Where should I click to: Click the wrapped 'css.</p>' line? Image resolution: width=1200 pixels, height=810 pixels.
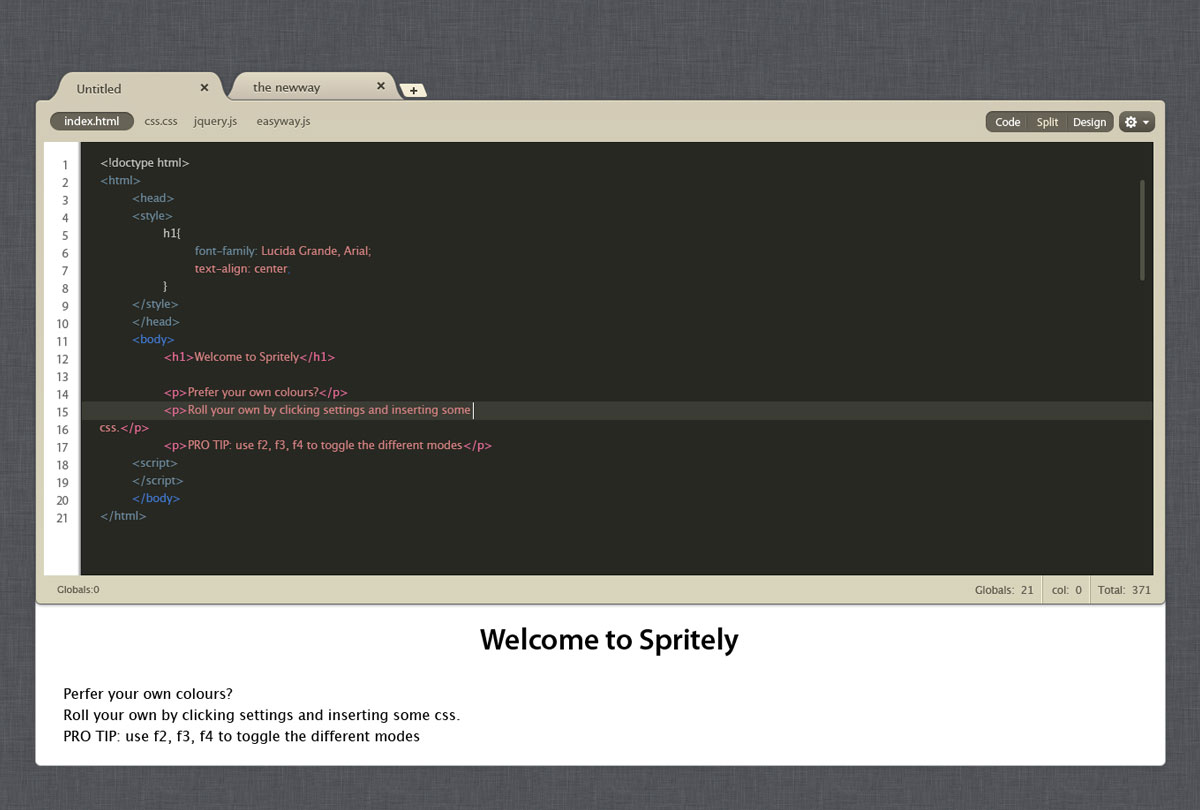click(x=125, y=428)
